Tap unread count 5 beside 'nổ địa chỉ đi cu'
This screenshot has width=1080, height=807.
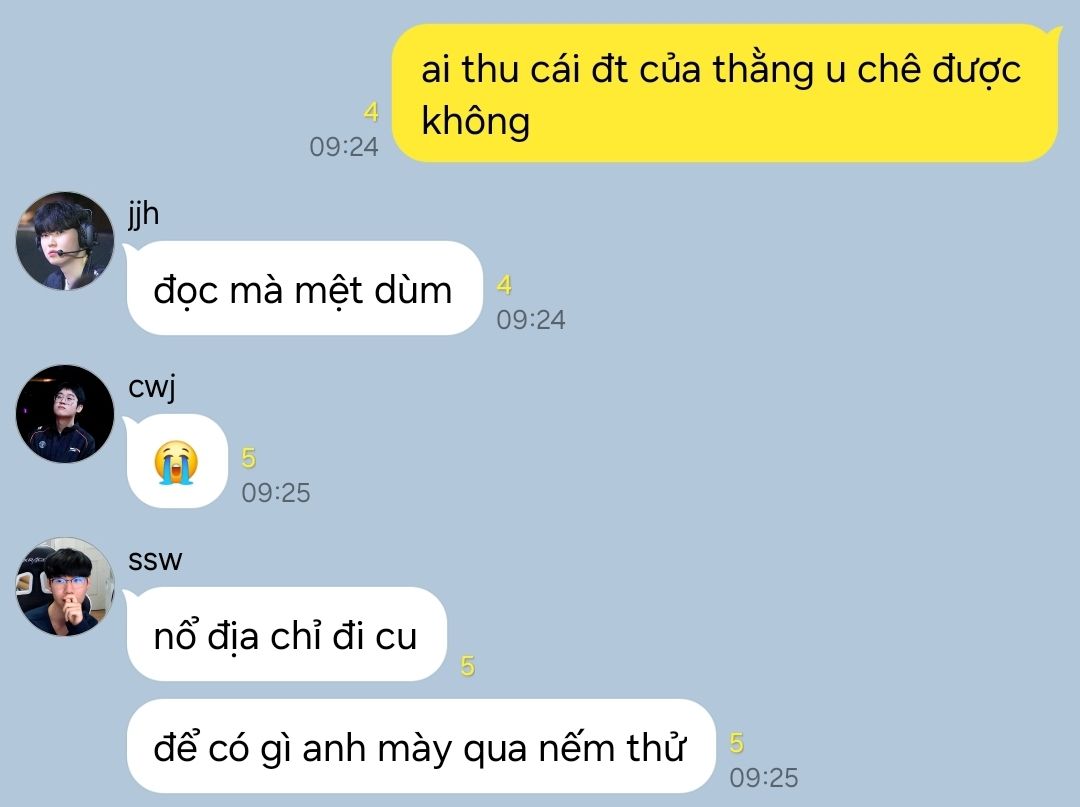click(x=468, y=666)
